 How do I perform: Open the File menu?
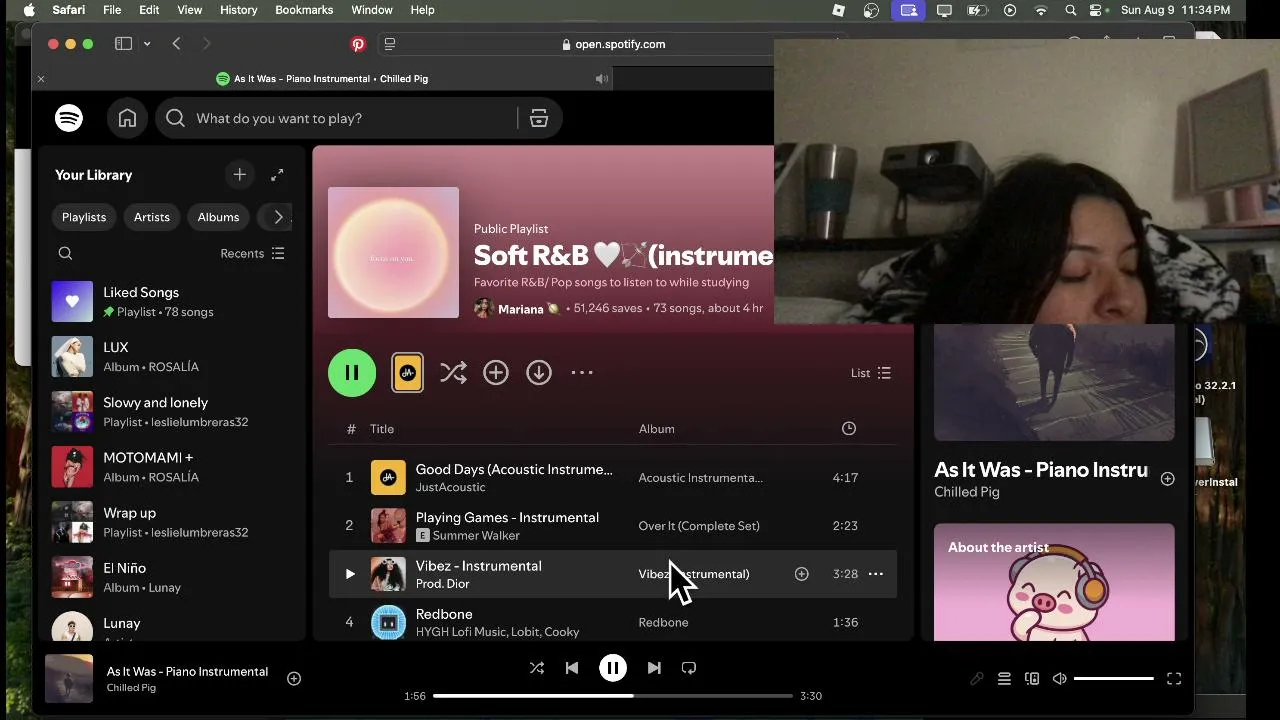point(112,10)
